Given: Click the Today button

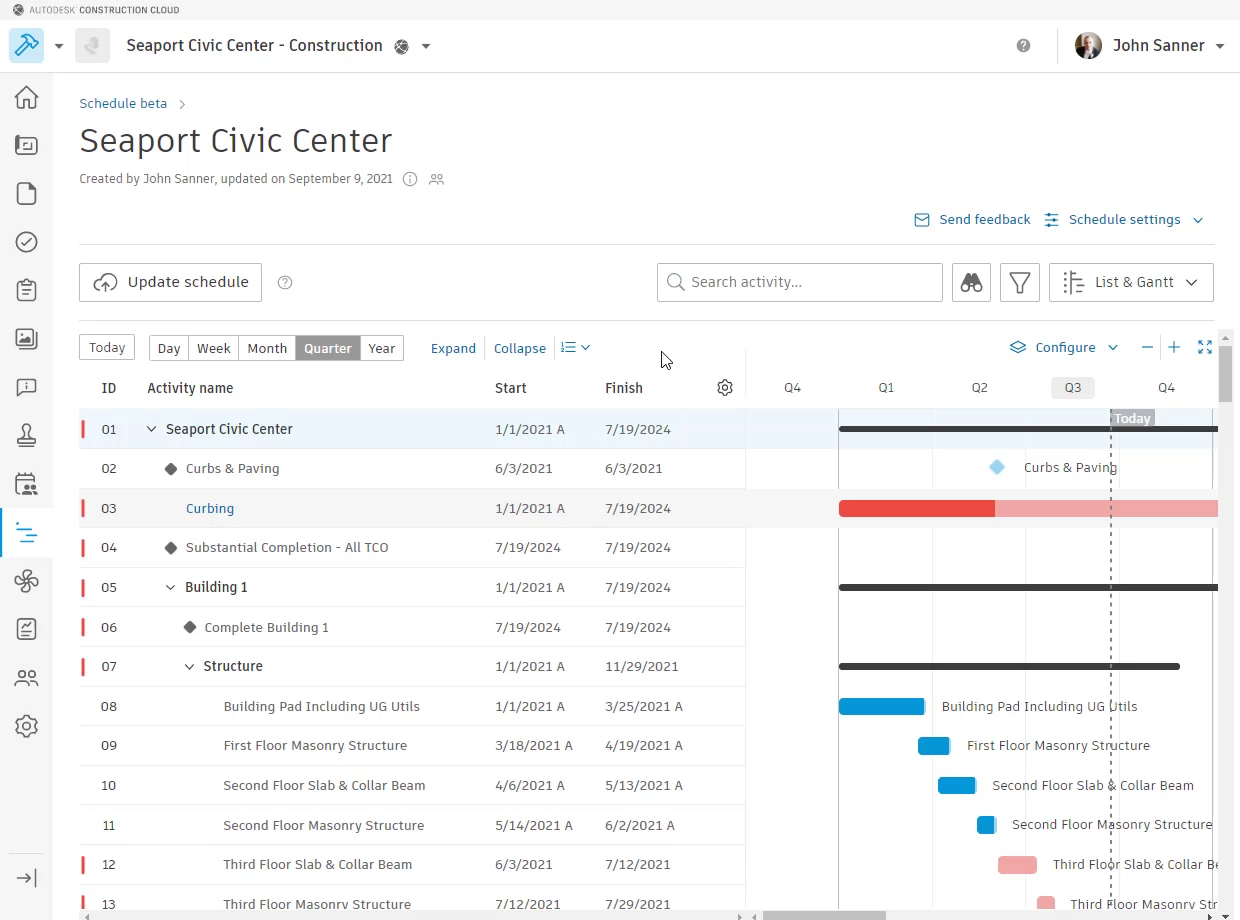Looking at the screenshot, I should (x=107, y=348).
